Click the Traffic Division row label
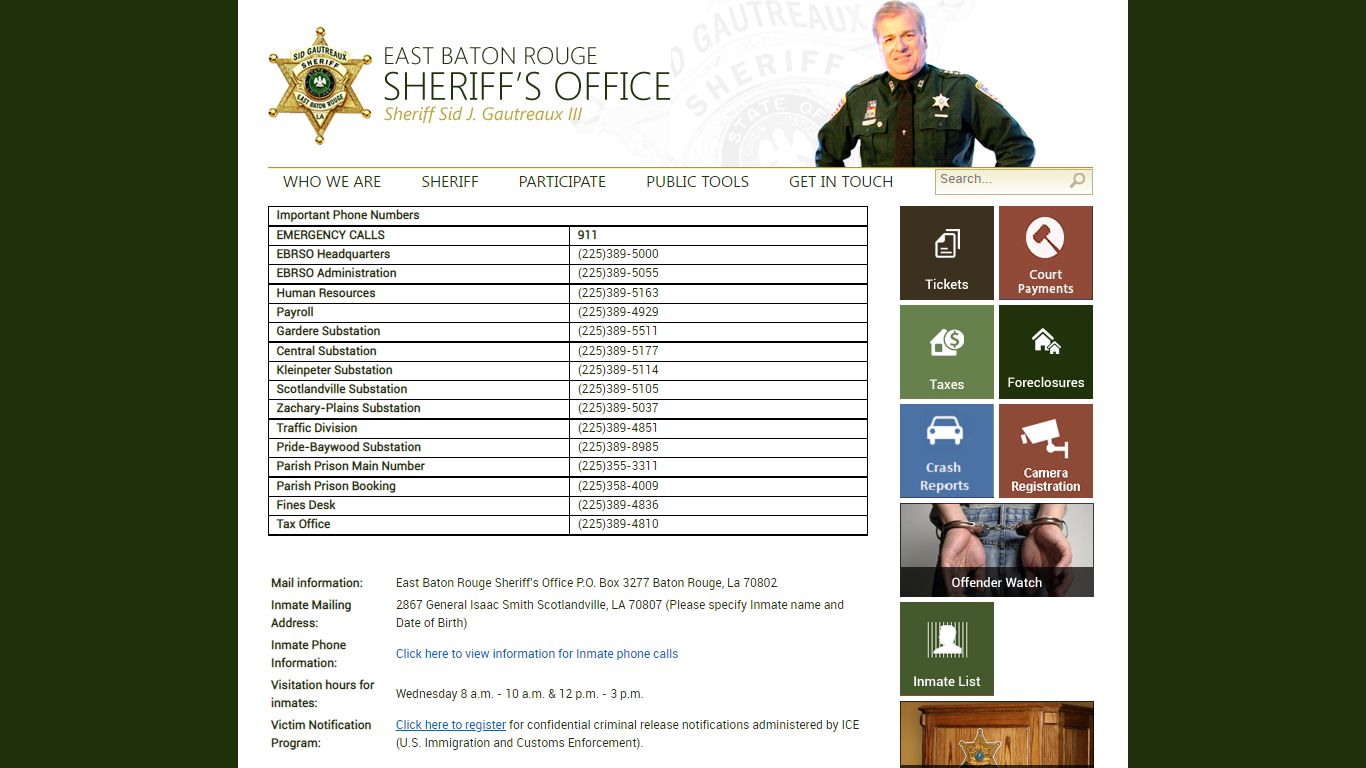Screen dimensions: 1366x768 (317, 428)
